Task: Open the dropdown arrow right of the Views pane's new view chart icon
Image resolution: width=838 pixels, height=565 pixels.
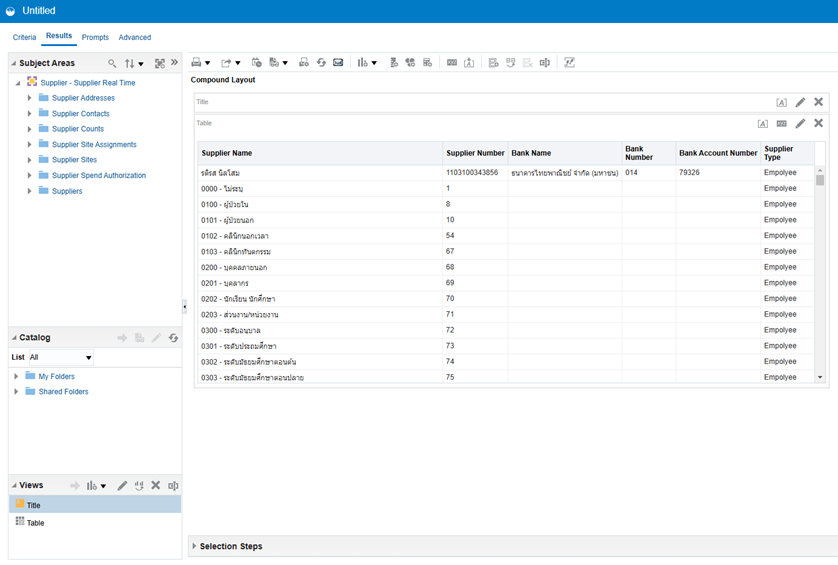Action: [x=103, y=486]
